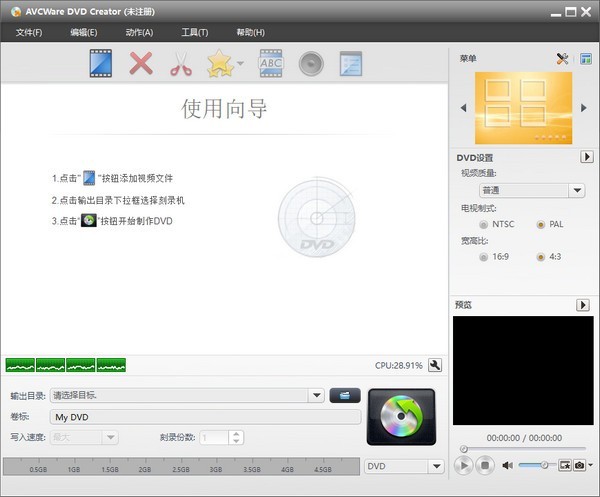Select the scissors clip tool
The height and width of the screenshot is (497, 600).
[181, 64]
